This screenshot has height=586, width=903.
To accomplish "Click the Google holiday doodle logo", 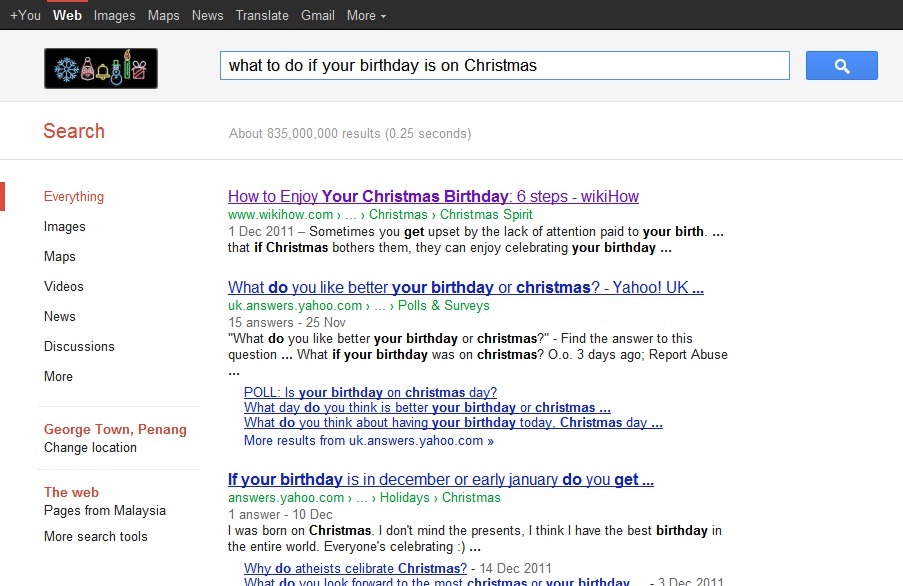I will (101, 69).
